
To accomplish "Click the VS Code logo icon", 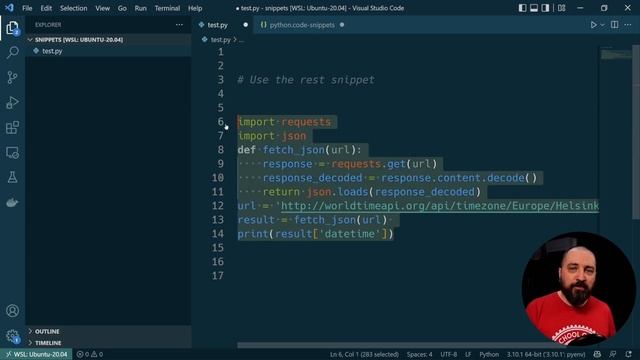I will tap(9, 8).
